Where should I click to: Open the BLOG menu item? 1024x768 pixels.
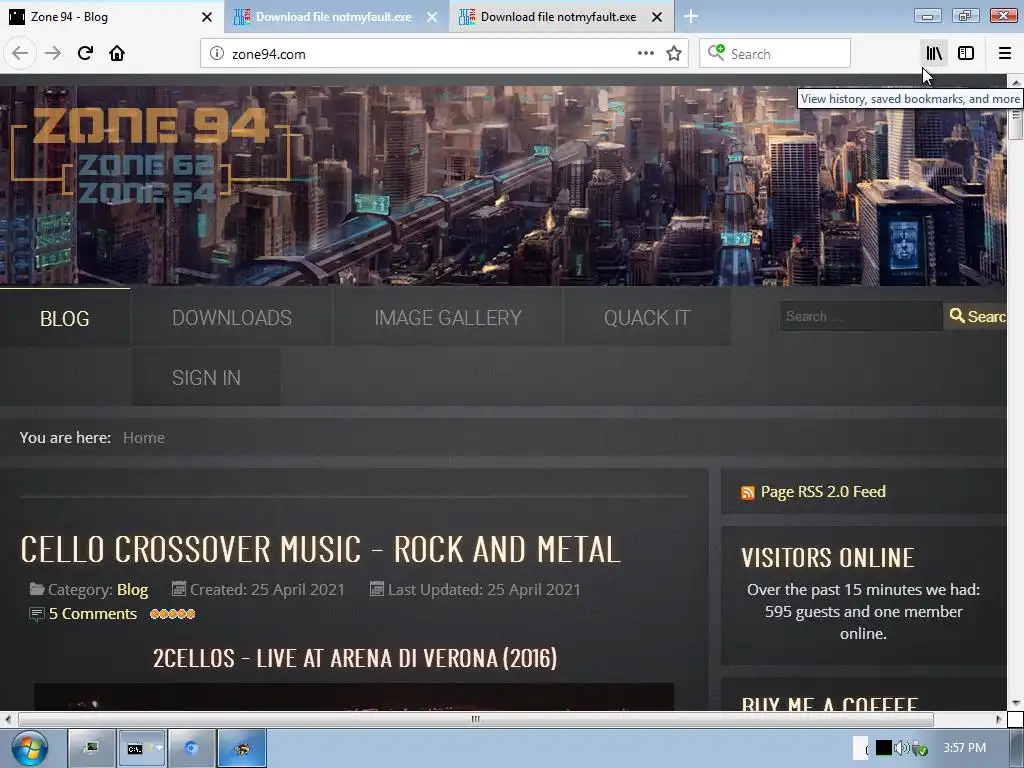(65, 318)
